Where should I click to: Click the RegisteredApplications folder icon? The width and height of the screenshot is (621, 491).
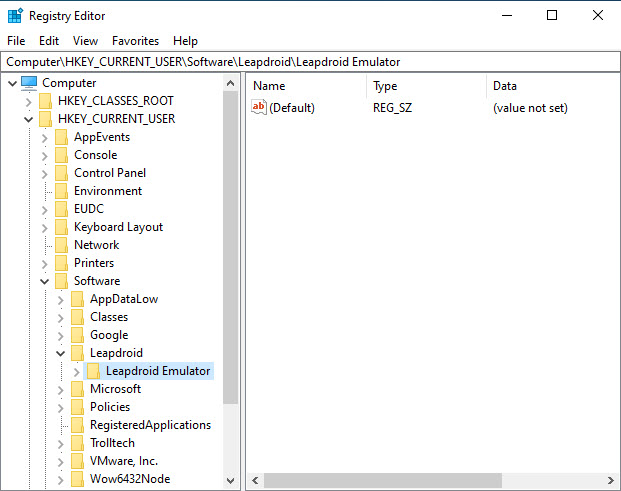77,425
